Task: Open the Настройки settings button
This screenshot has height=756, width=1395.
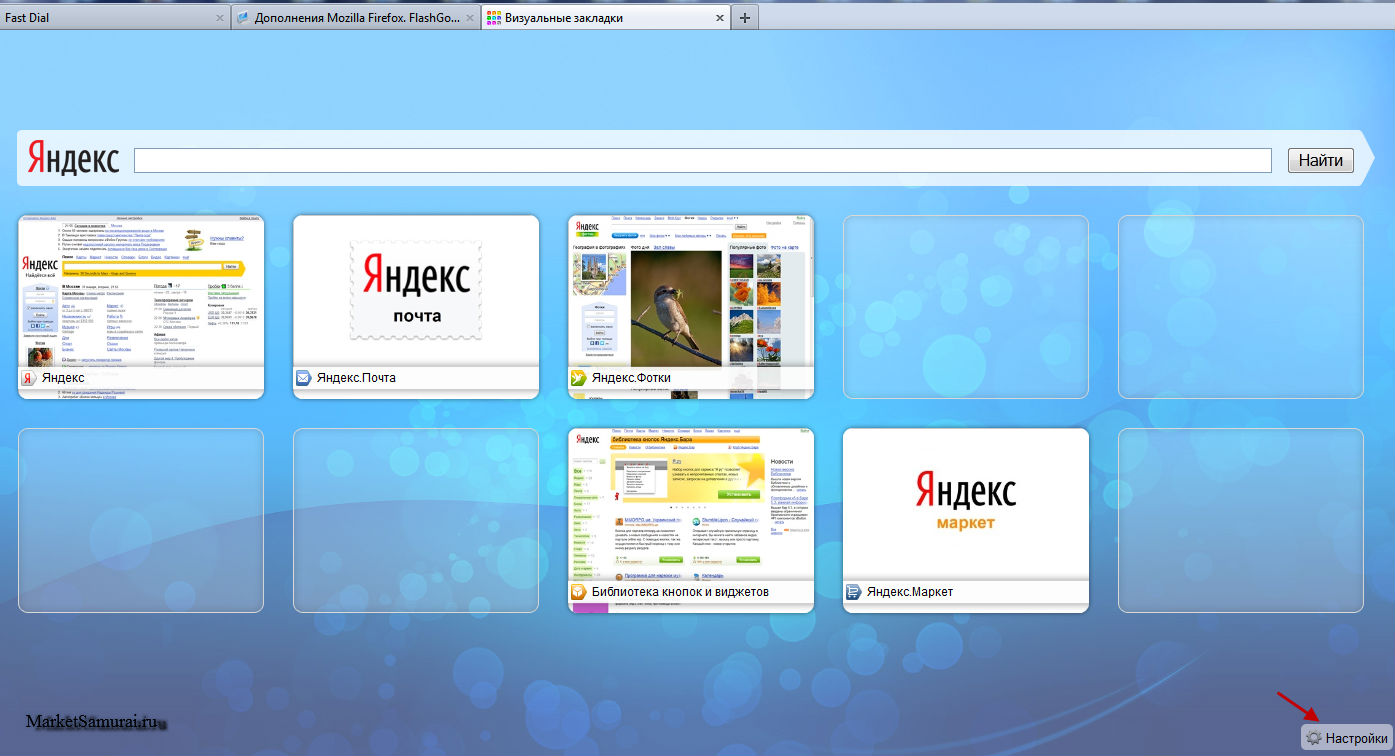Action: click(x=1346, y=738)
